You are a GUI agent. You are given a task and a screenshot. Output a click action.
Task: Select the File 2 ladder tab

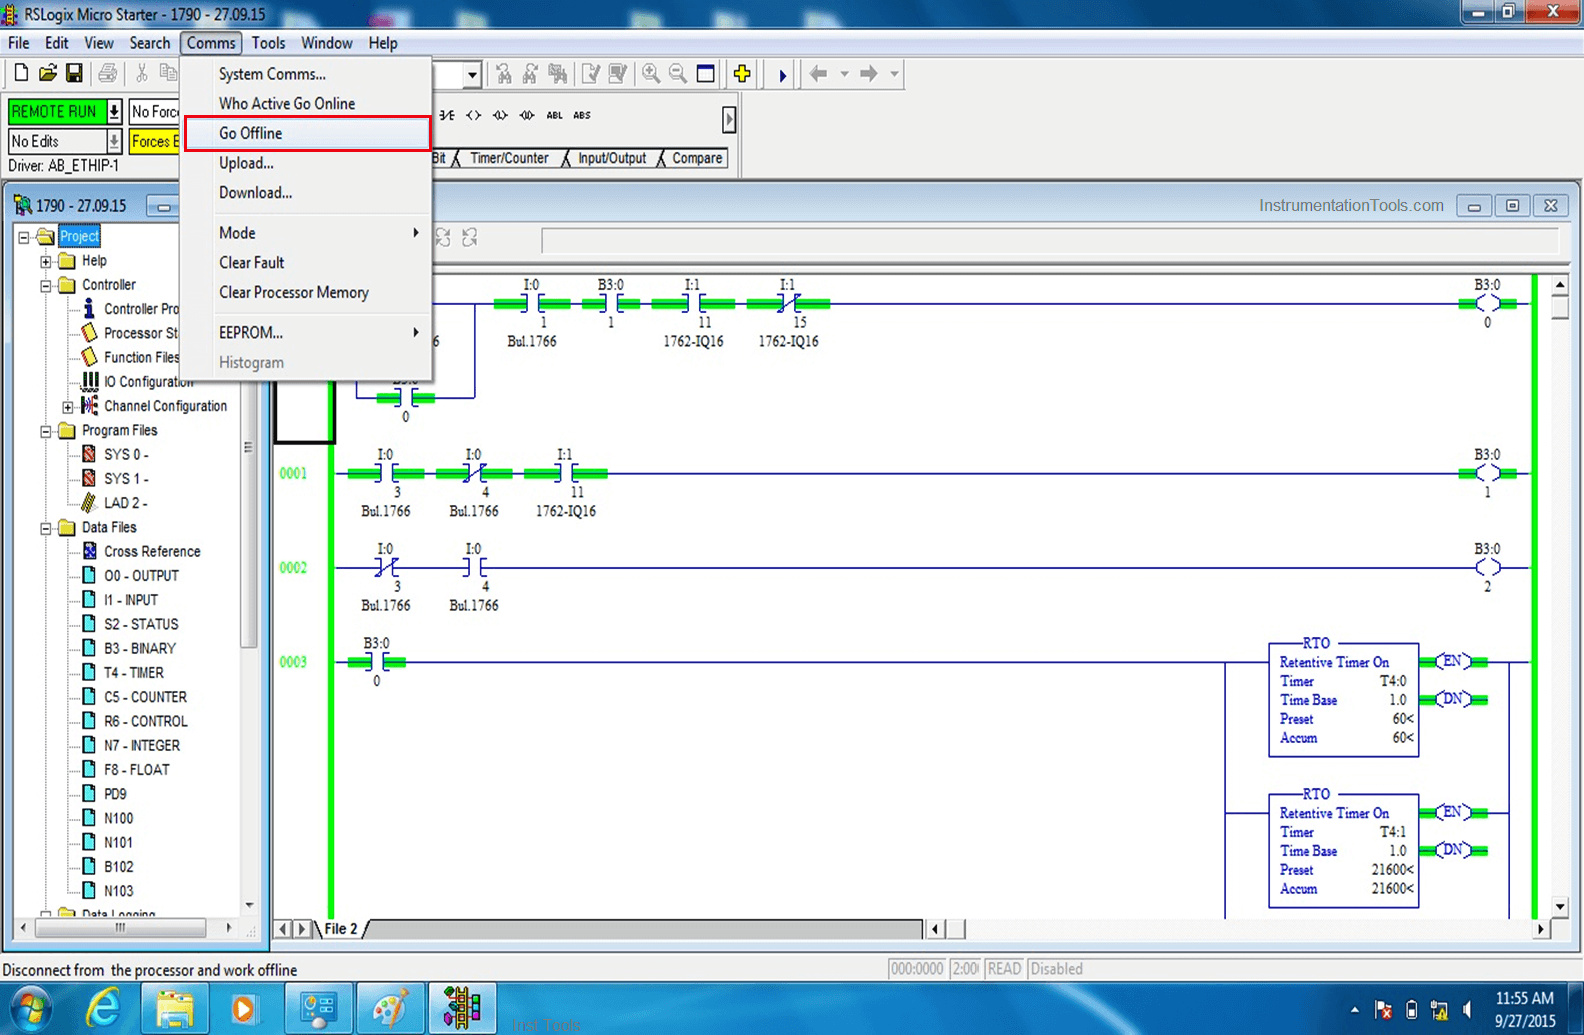340,929
